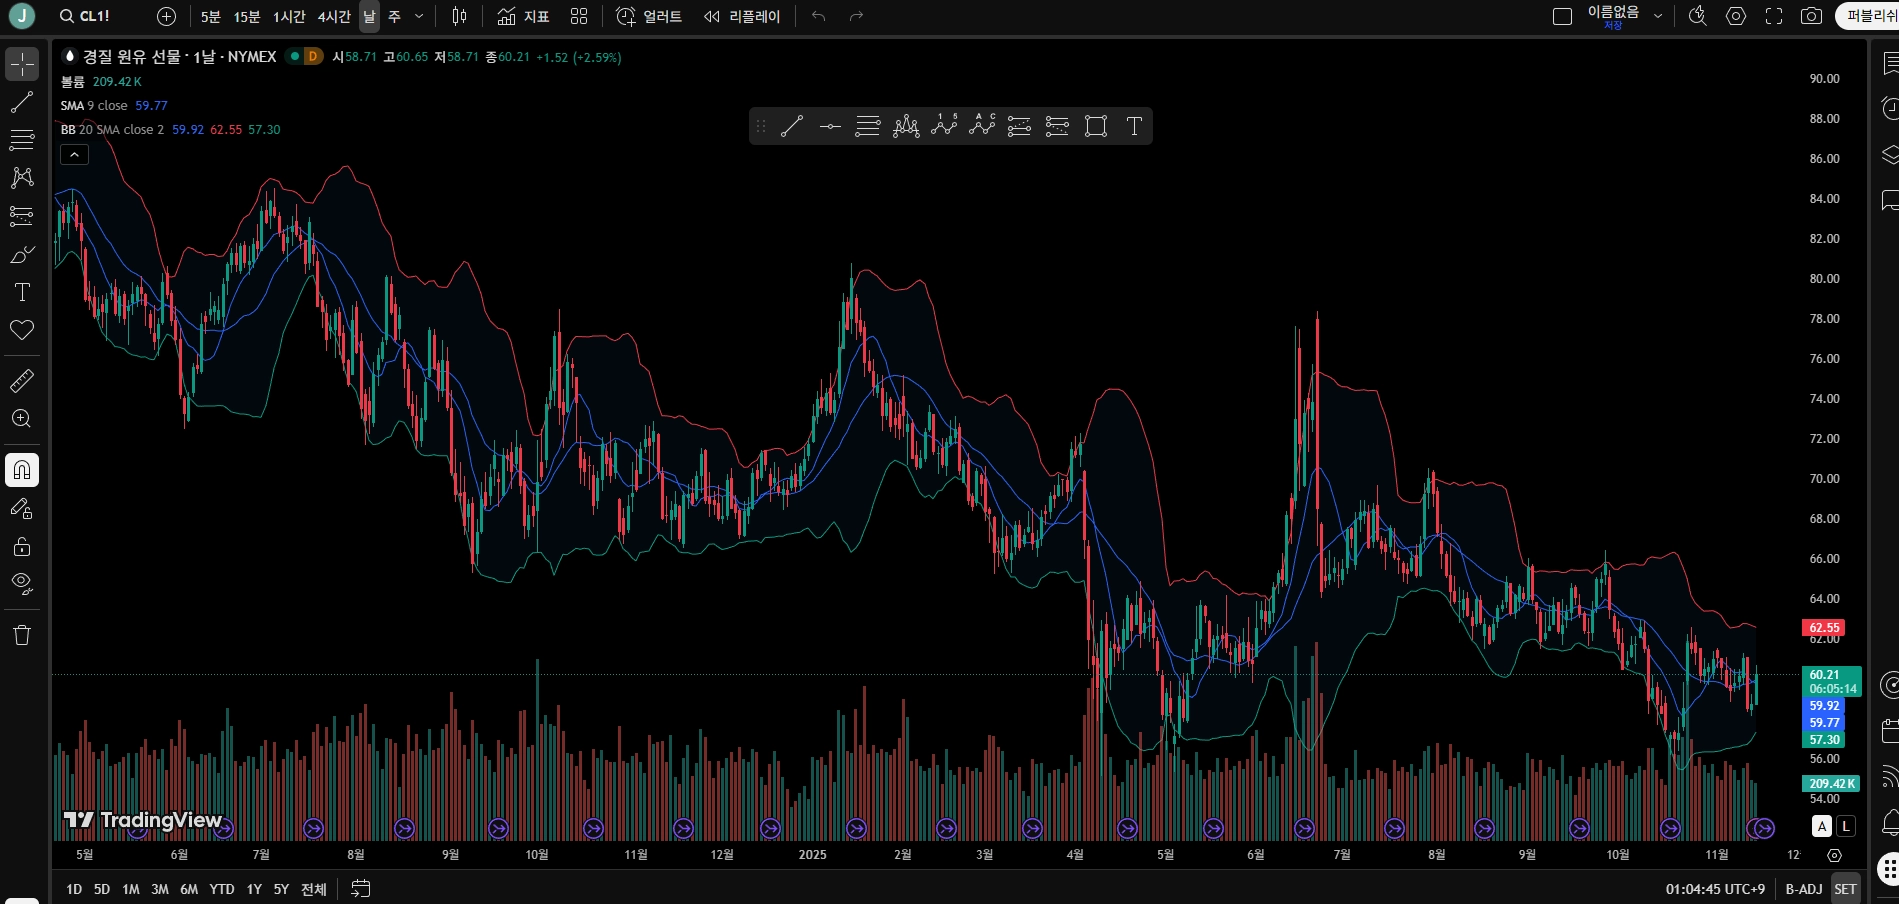
Task: Click the user avatar J
Action: (21, 16)
